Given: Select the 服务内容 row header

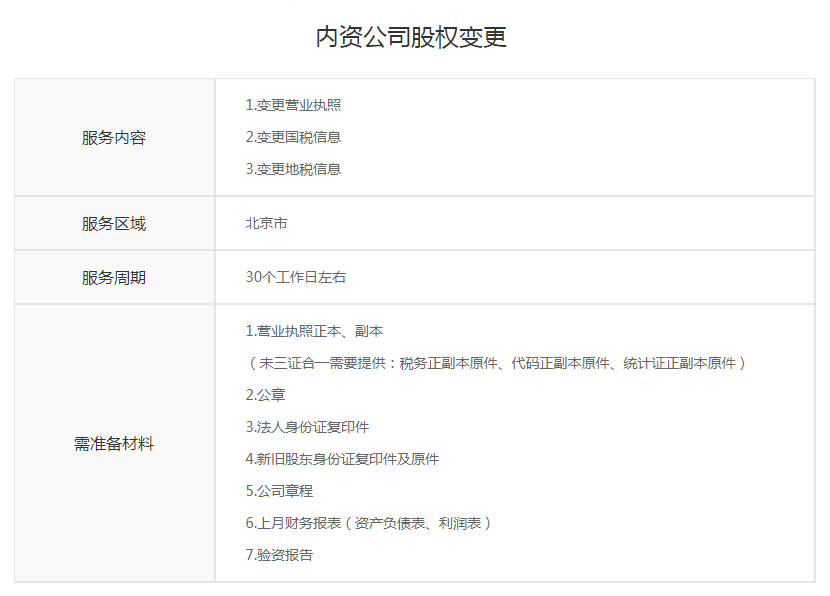Looking at the screenshot, I should pos(114,138).
